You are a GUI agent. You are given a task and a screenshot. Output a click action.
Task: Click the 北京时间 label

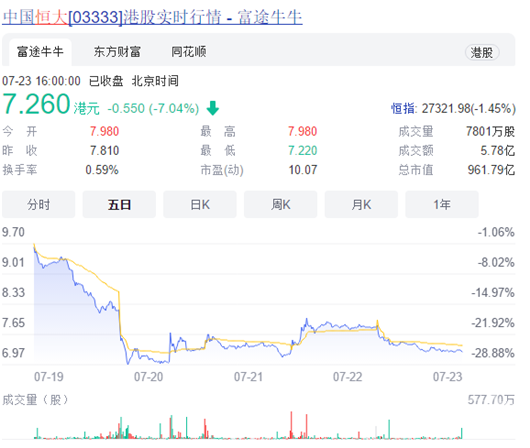[x=155, y=81]
